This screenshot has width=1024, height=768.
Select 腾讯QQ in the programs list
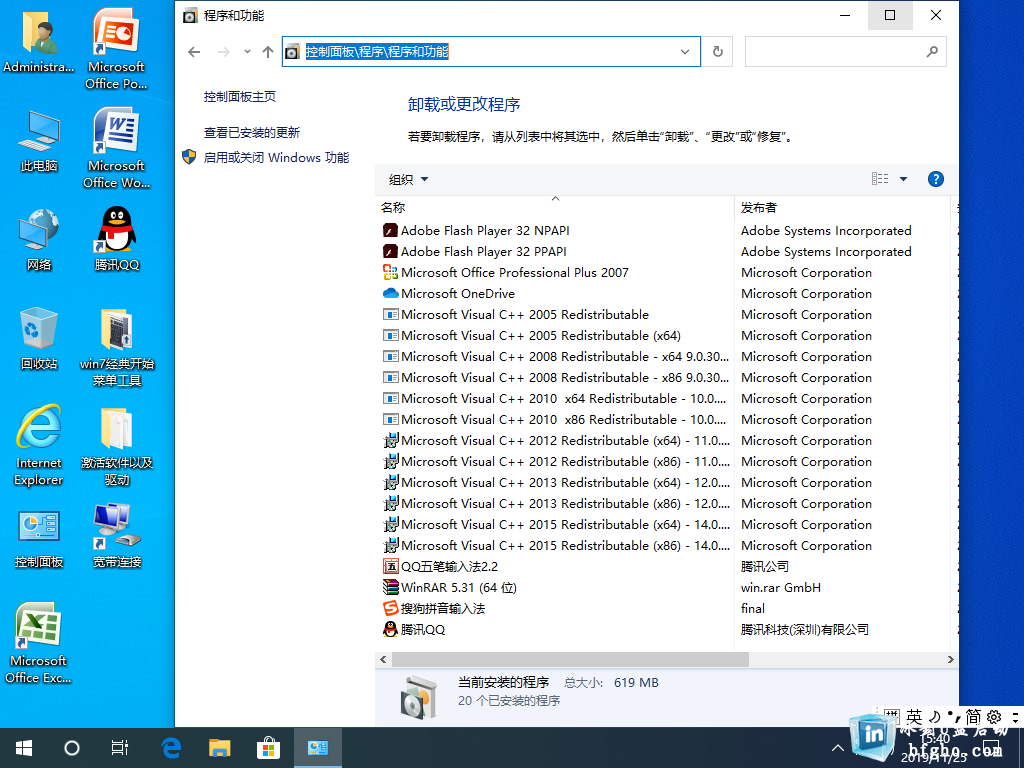point(423,630)
